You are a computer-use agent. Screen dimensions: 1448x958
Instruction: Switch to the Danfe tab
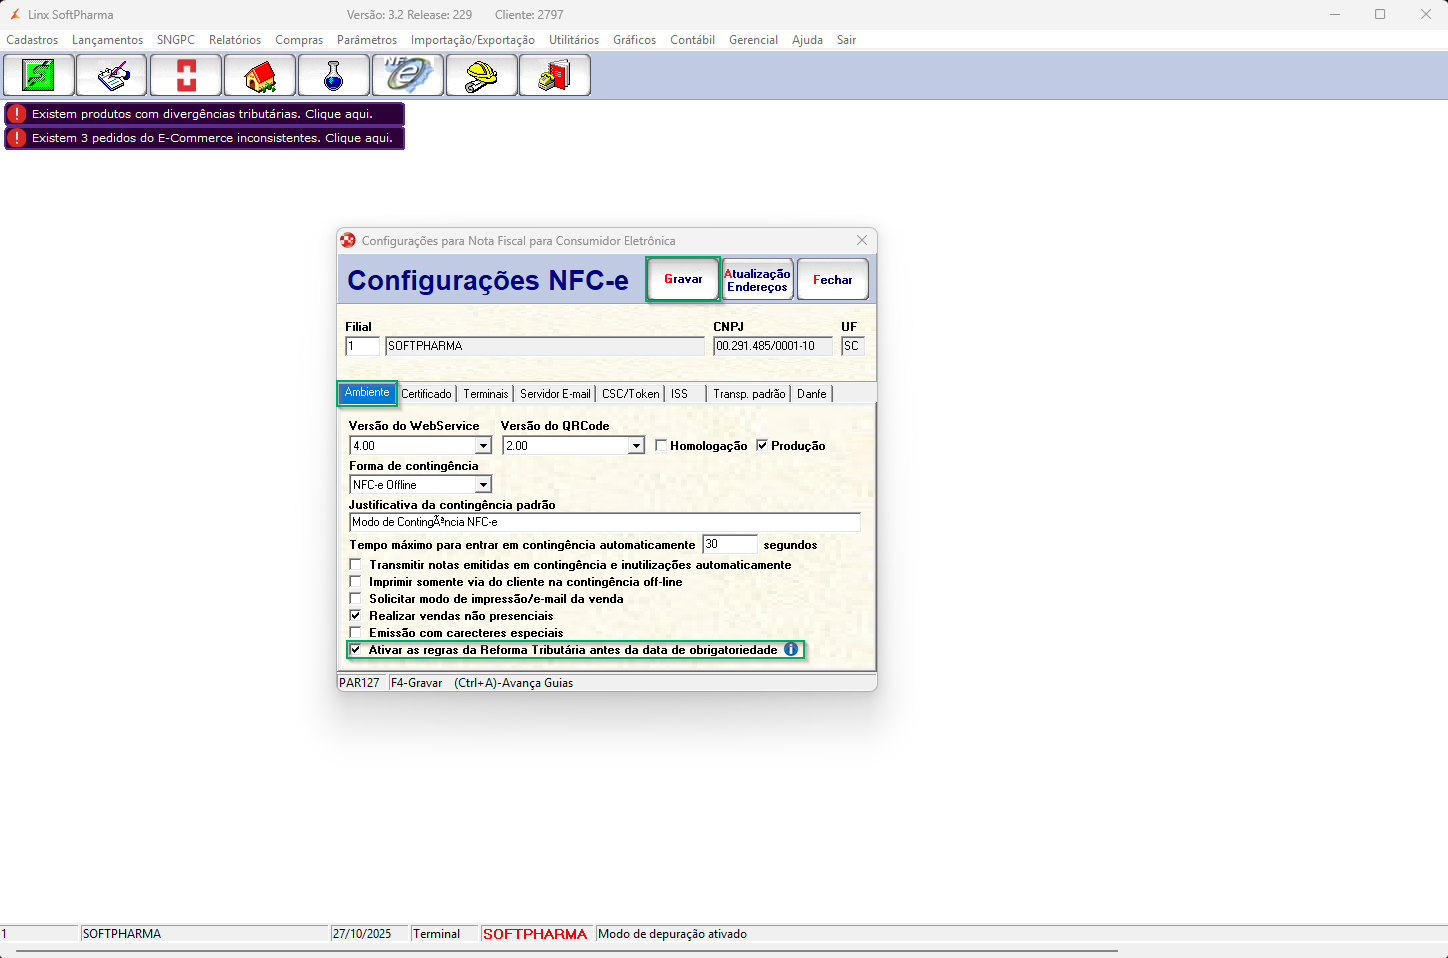(812, 394)
